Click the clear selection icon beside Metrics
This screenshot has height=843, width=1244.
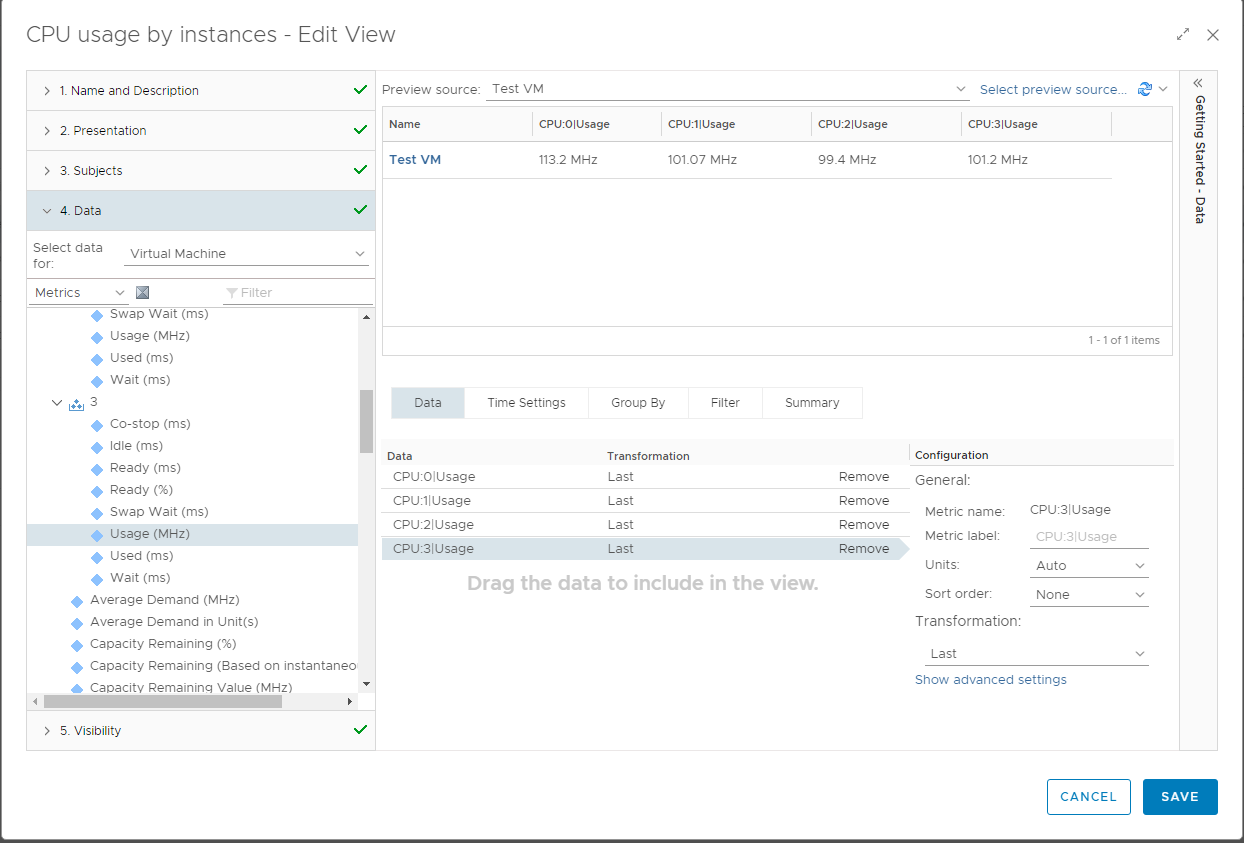coord(142,292)
